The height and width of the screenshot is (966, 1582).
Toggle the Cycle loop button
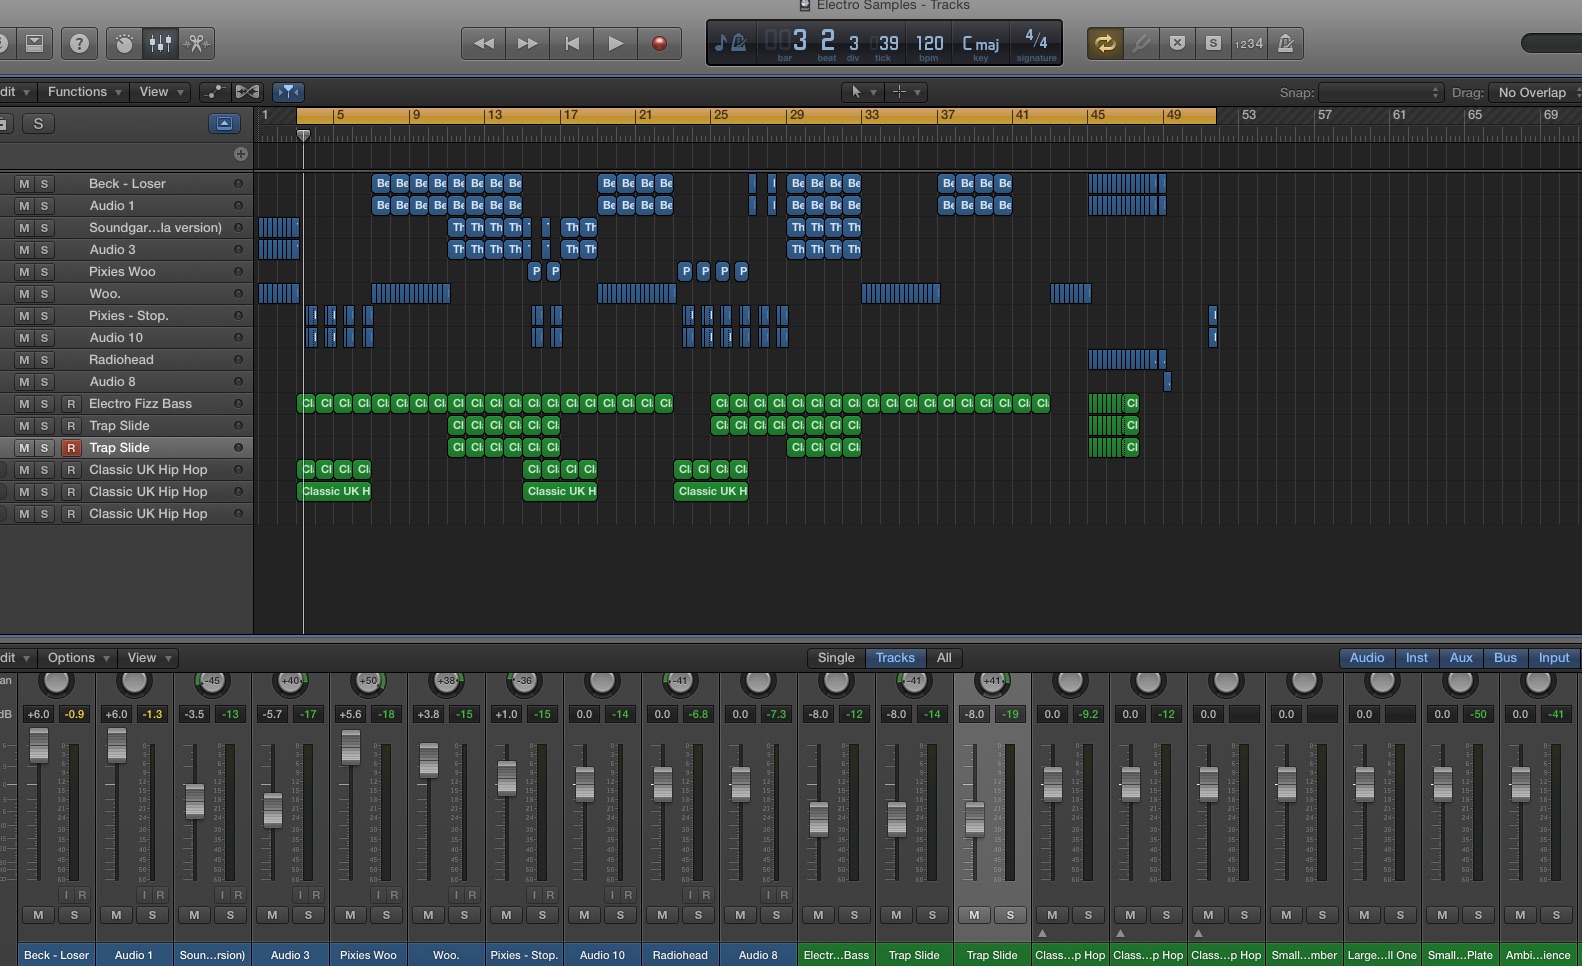click(1104, 43)
